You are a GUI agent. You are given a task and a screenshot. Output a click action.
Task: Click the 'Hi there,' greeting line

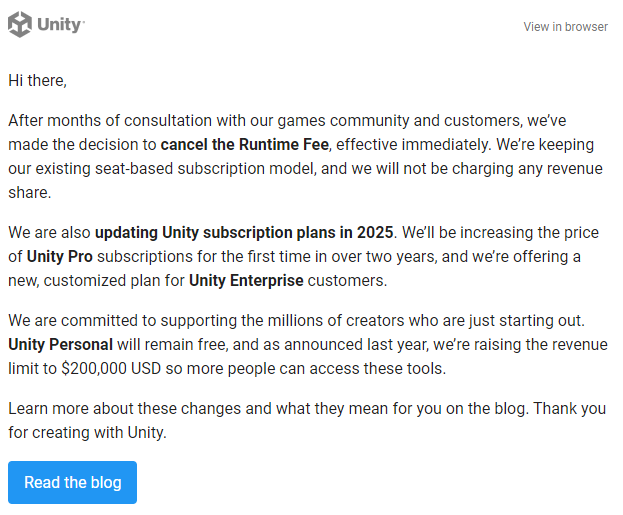(37, 79)
